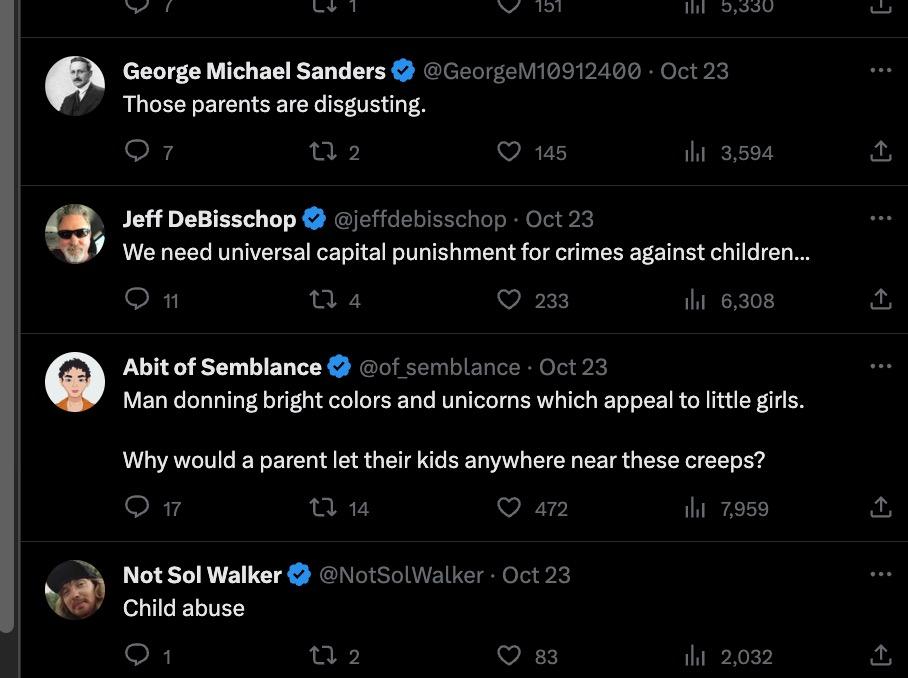Reply to Not Sol Walker's tweet

pos(137,656)
